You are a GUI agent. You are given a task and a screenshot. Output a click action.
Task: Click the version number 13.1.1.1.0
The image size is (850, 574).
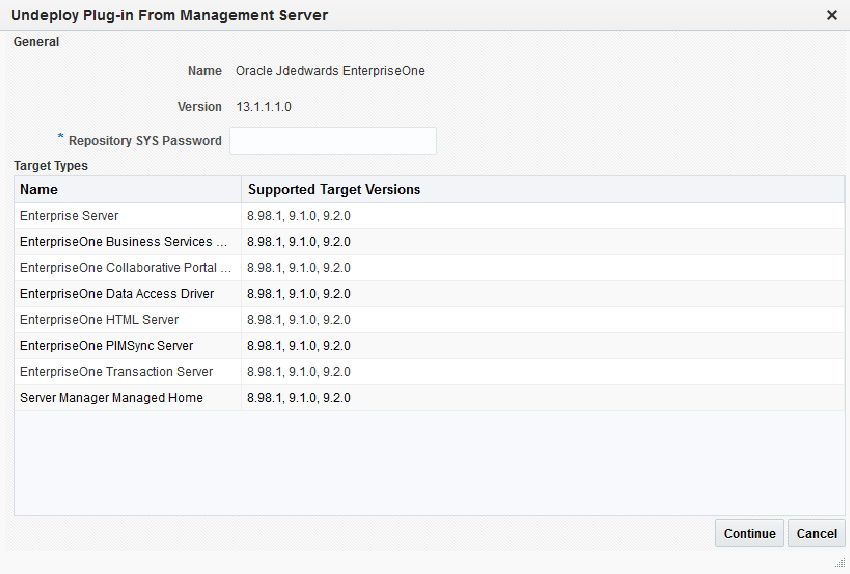[x=264, y=106]
